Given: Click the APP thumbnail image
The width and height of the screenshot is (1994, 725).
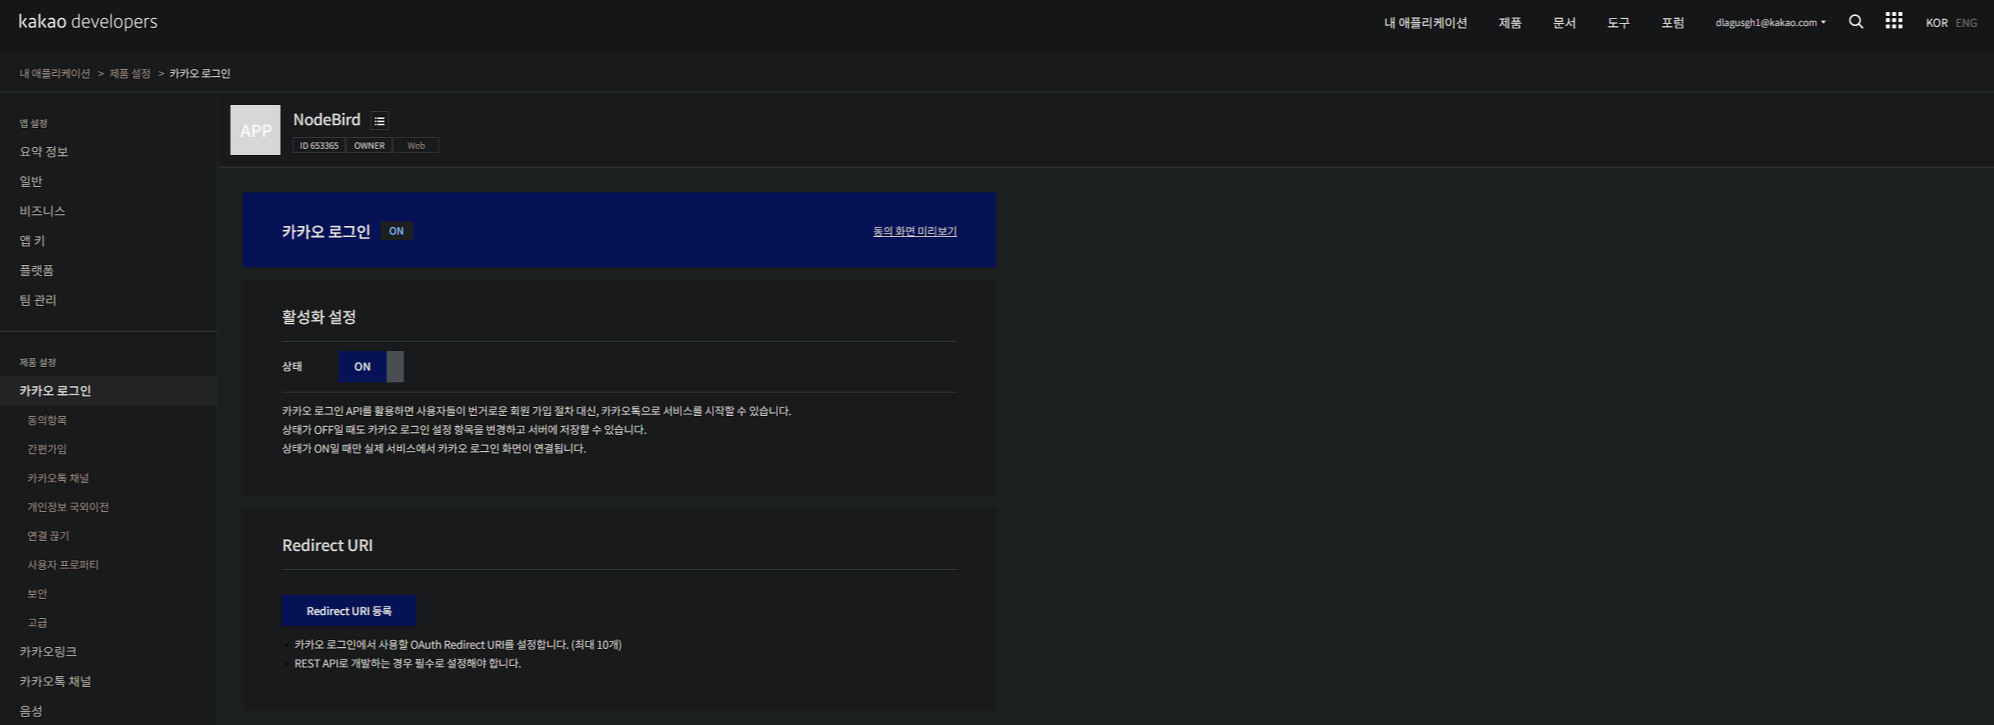Looking at the screenshot, I should point(255,130).
